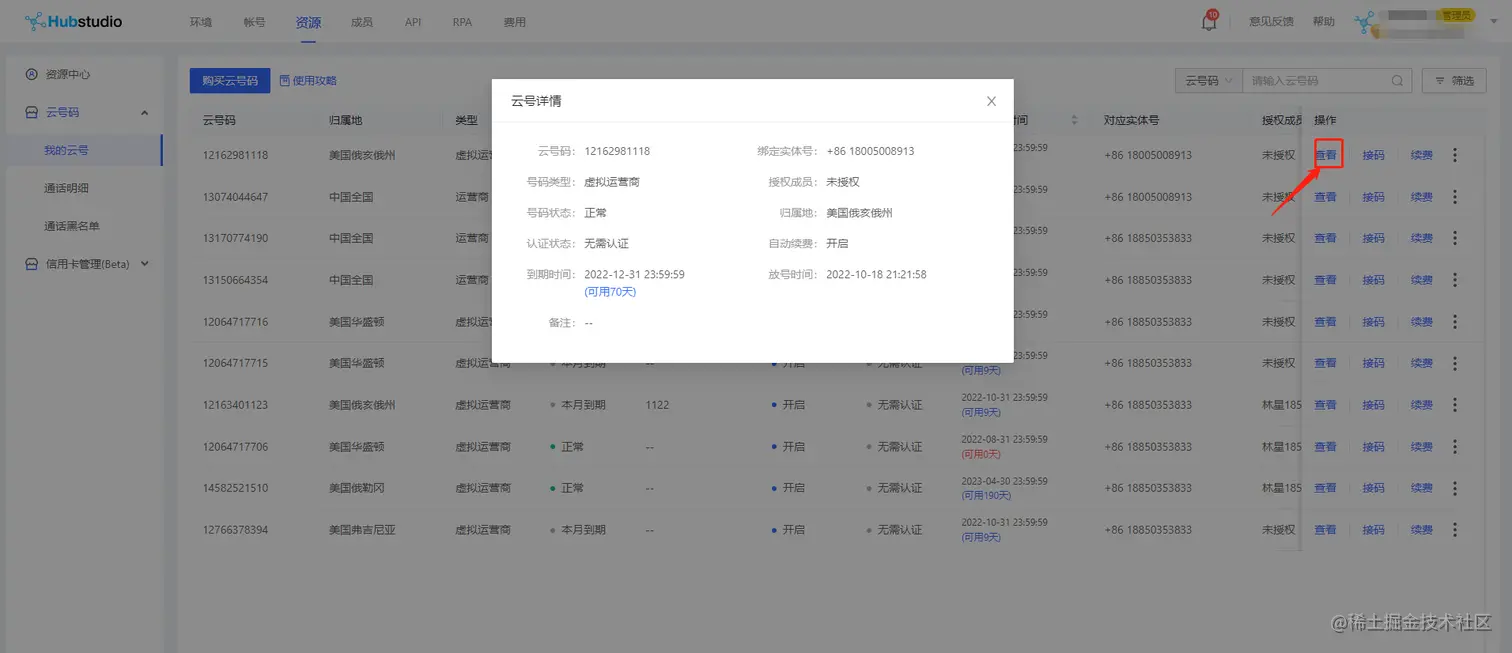1512x653 pixels.
Task: Click 续费 for number 12766378394
Action: click(1421, 530)
